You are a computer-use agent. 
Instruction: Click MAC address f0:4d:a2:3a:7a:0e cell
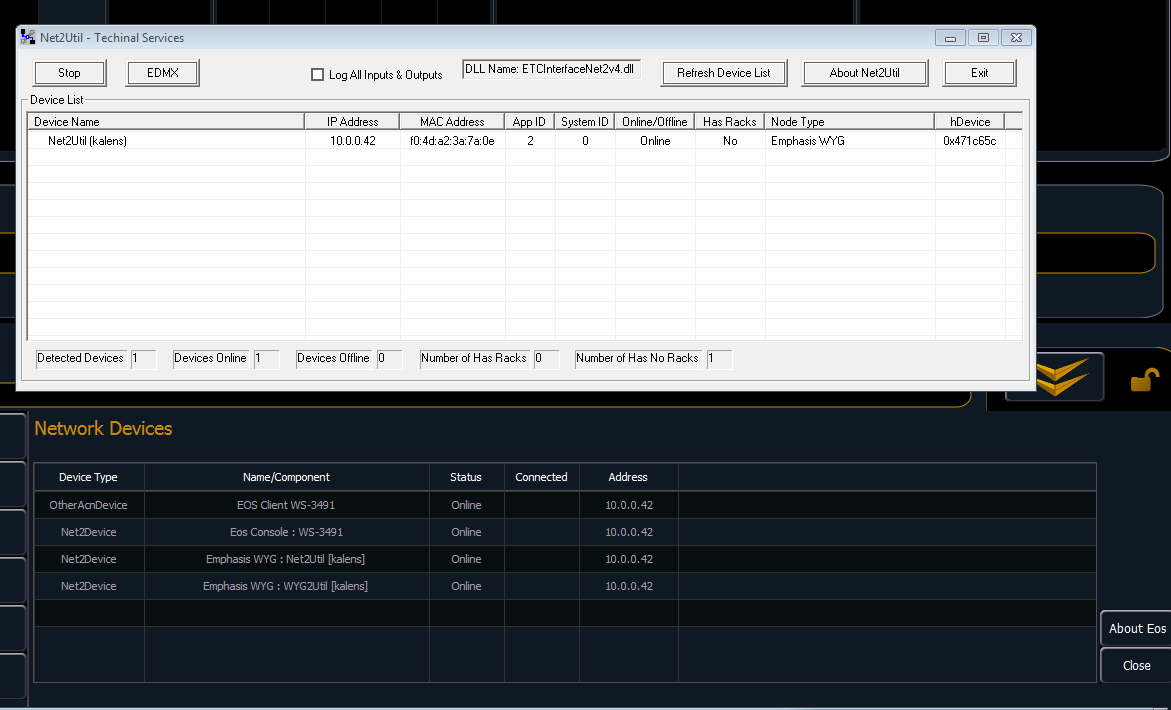(452, 140)
